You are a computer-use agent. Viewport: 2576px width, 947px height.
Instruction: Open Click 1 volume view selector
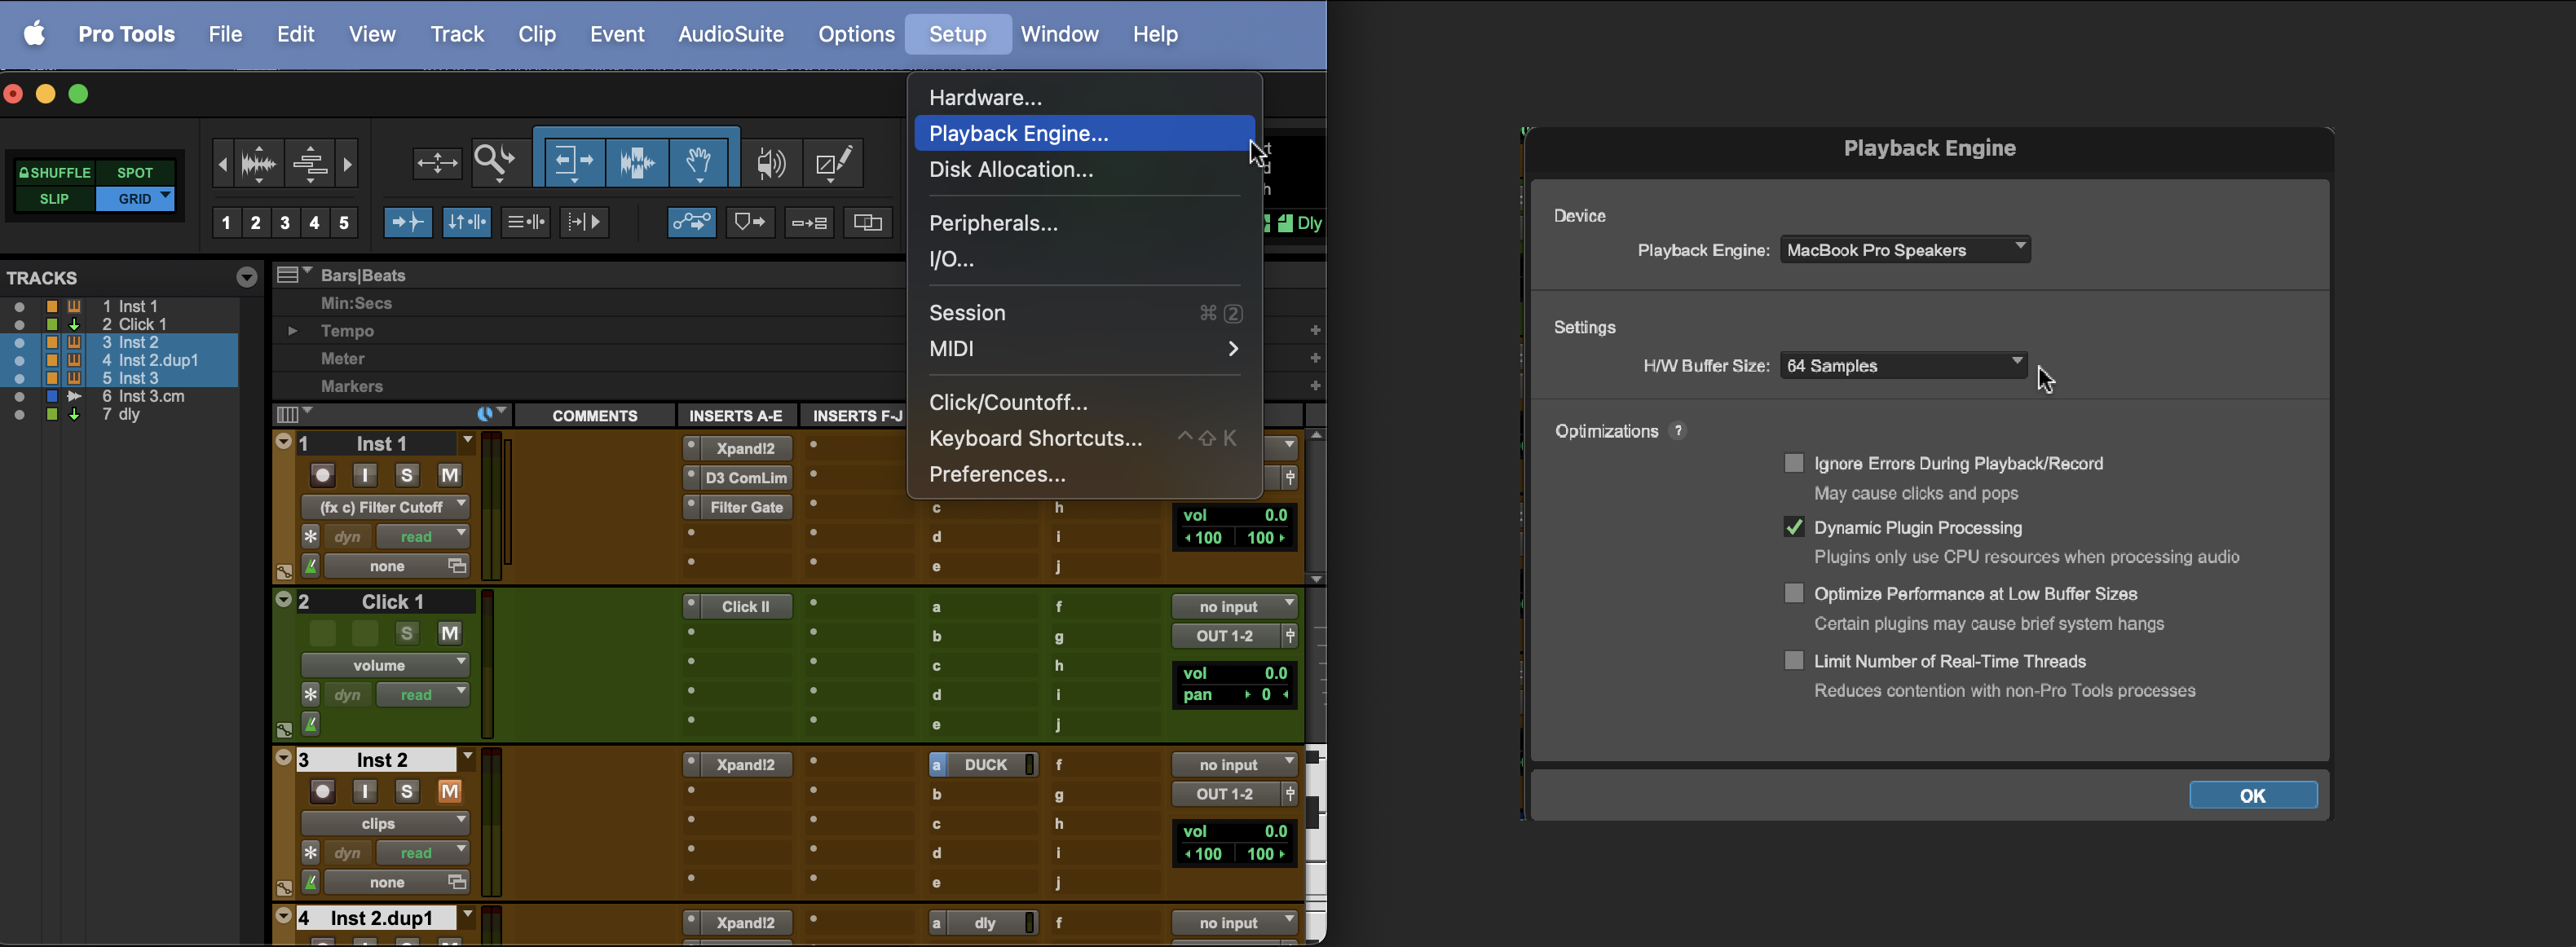coord(385,665)
